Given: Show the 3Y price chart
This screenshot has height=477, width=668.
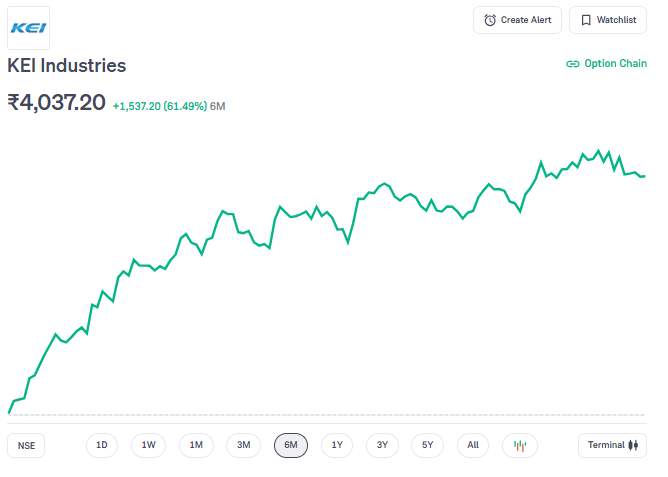Looking at the screenshot, I should click(382, 445).
